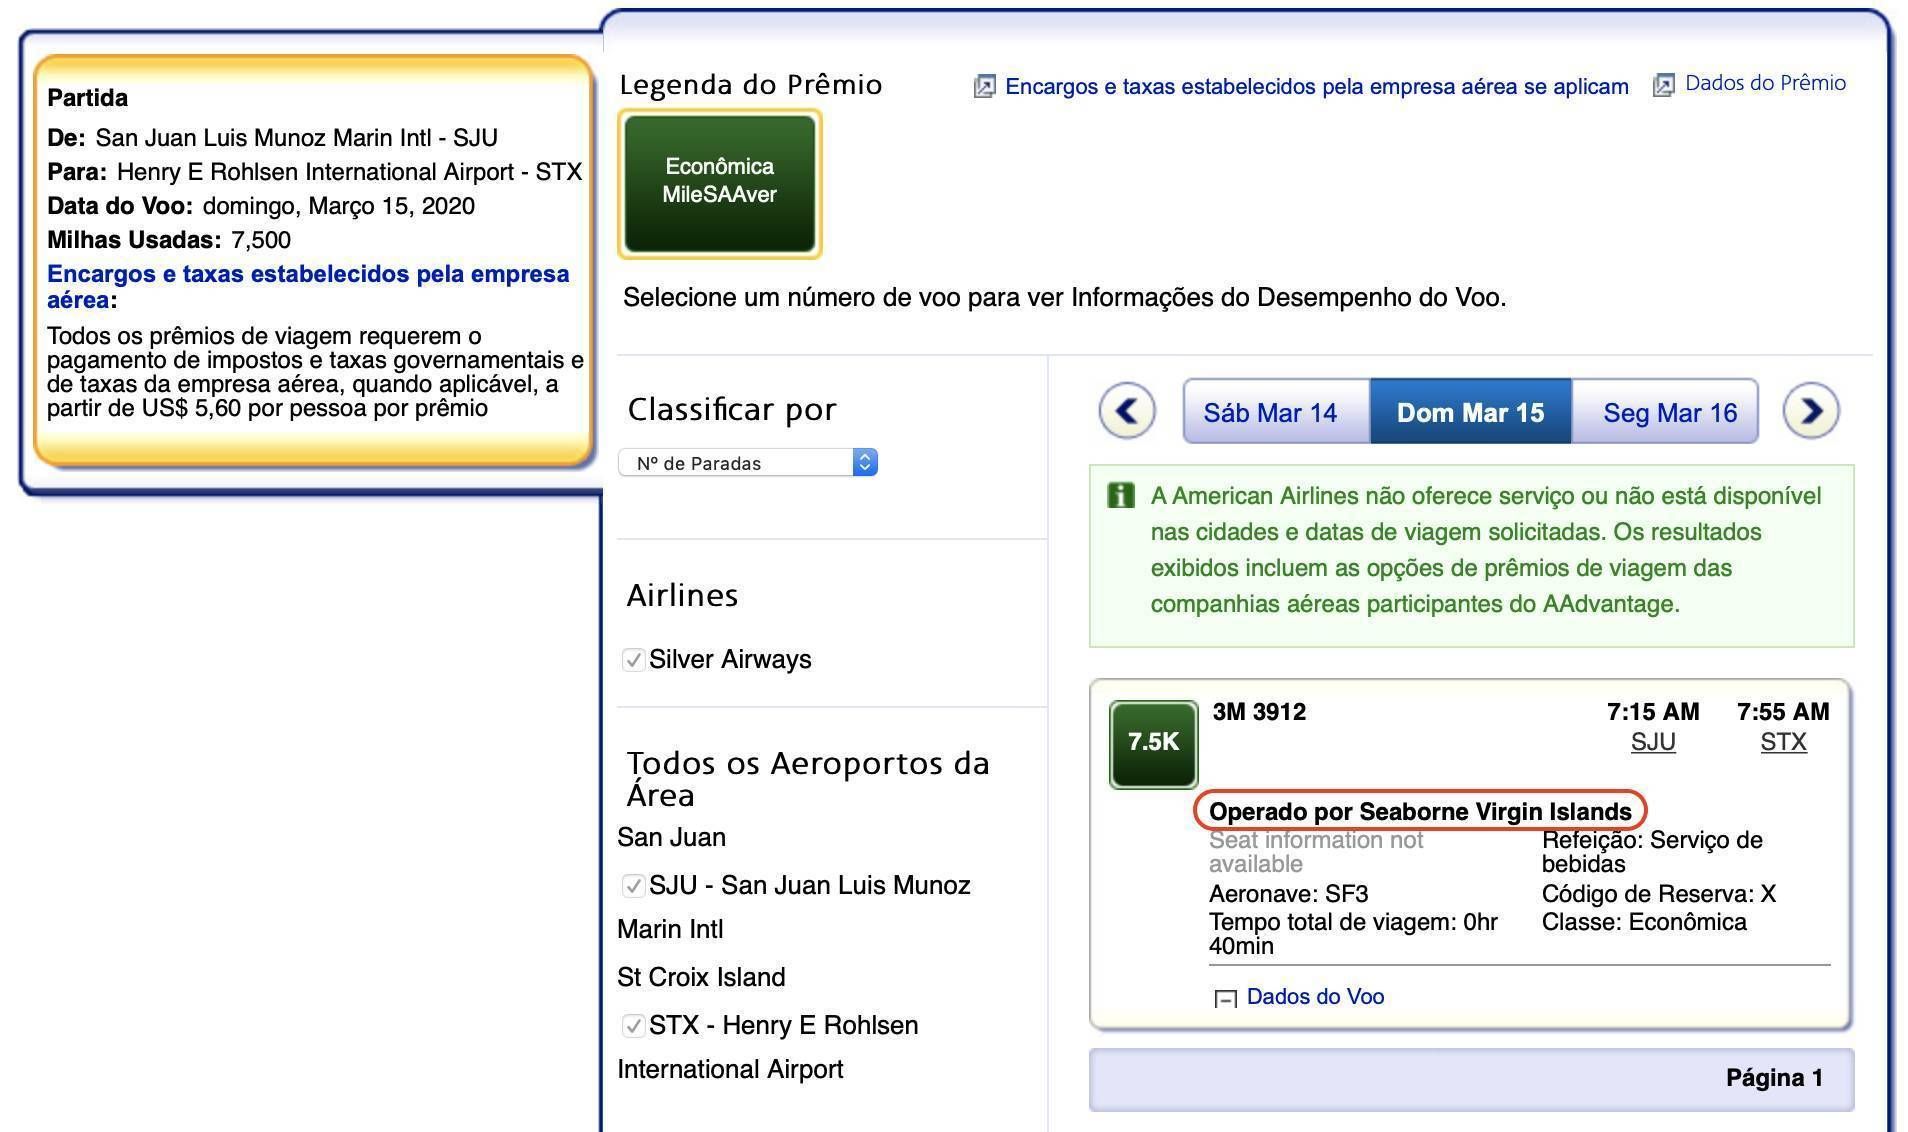
Task: Click the popup icon beside Dados do Prêmio
Action: (1663, 85)
